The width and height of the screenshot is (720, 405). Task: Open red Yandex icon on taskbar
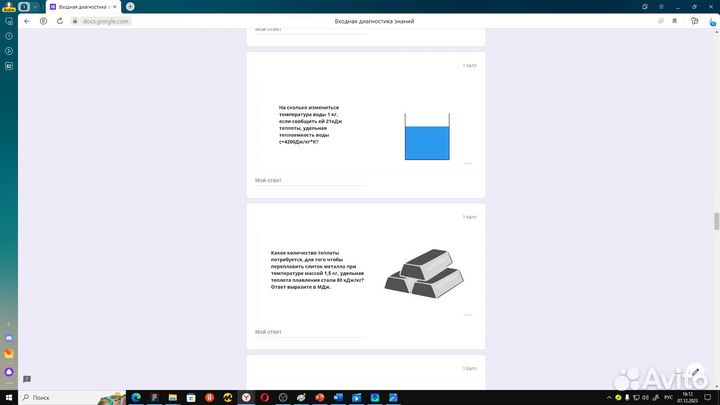point(209,398)
